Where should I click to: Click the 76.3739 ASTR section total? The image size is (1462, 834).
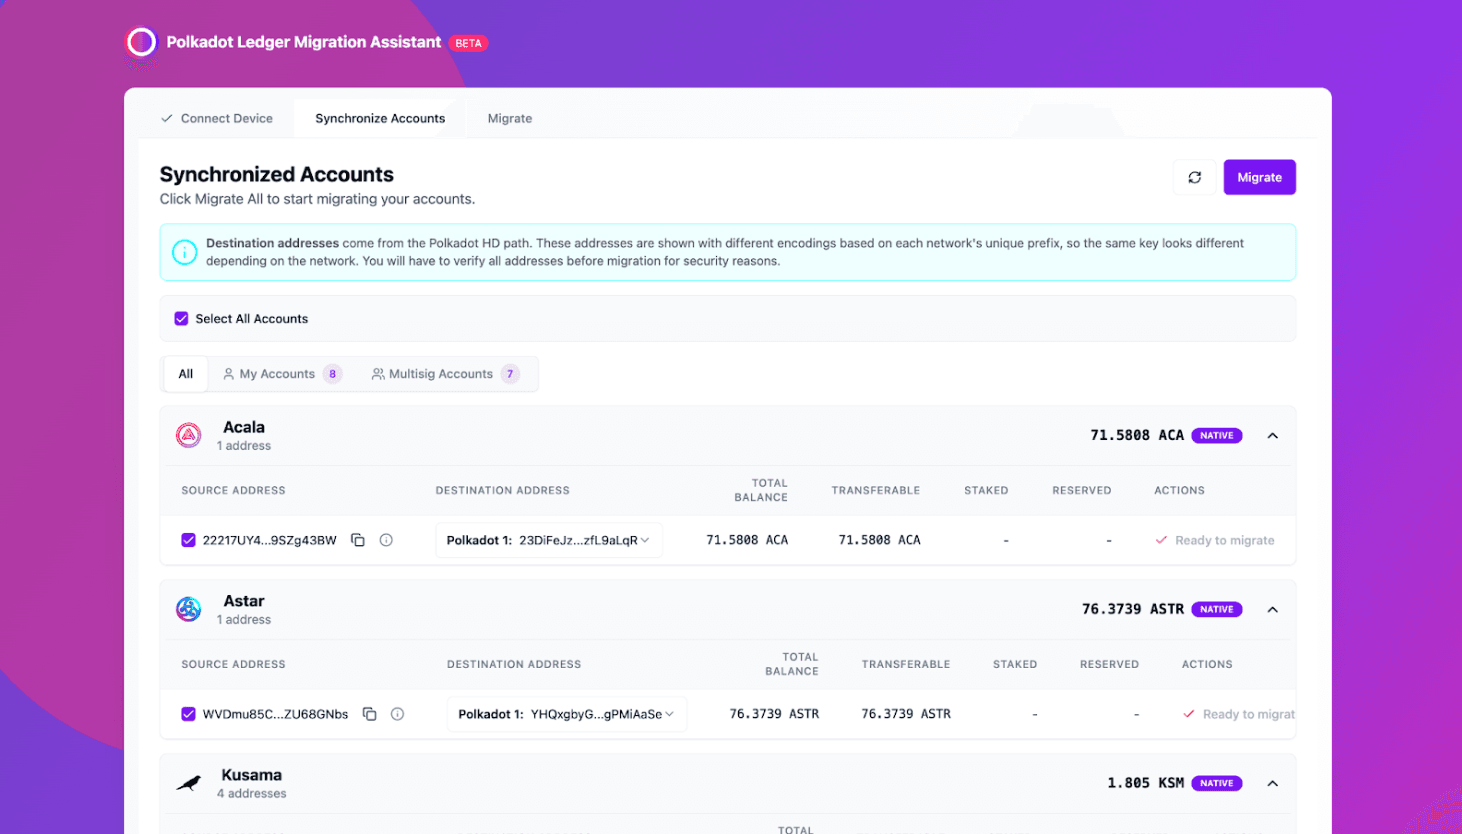pos(1133,610)
